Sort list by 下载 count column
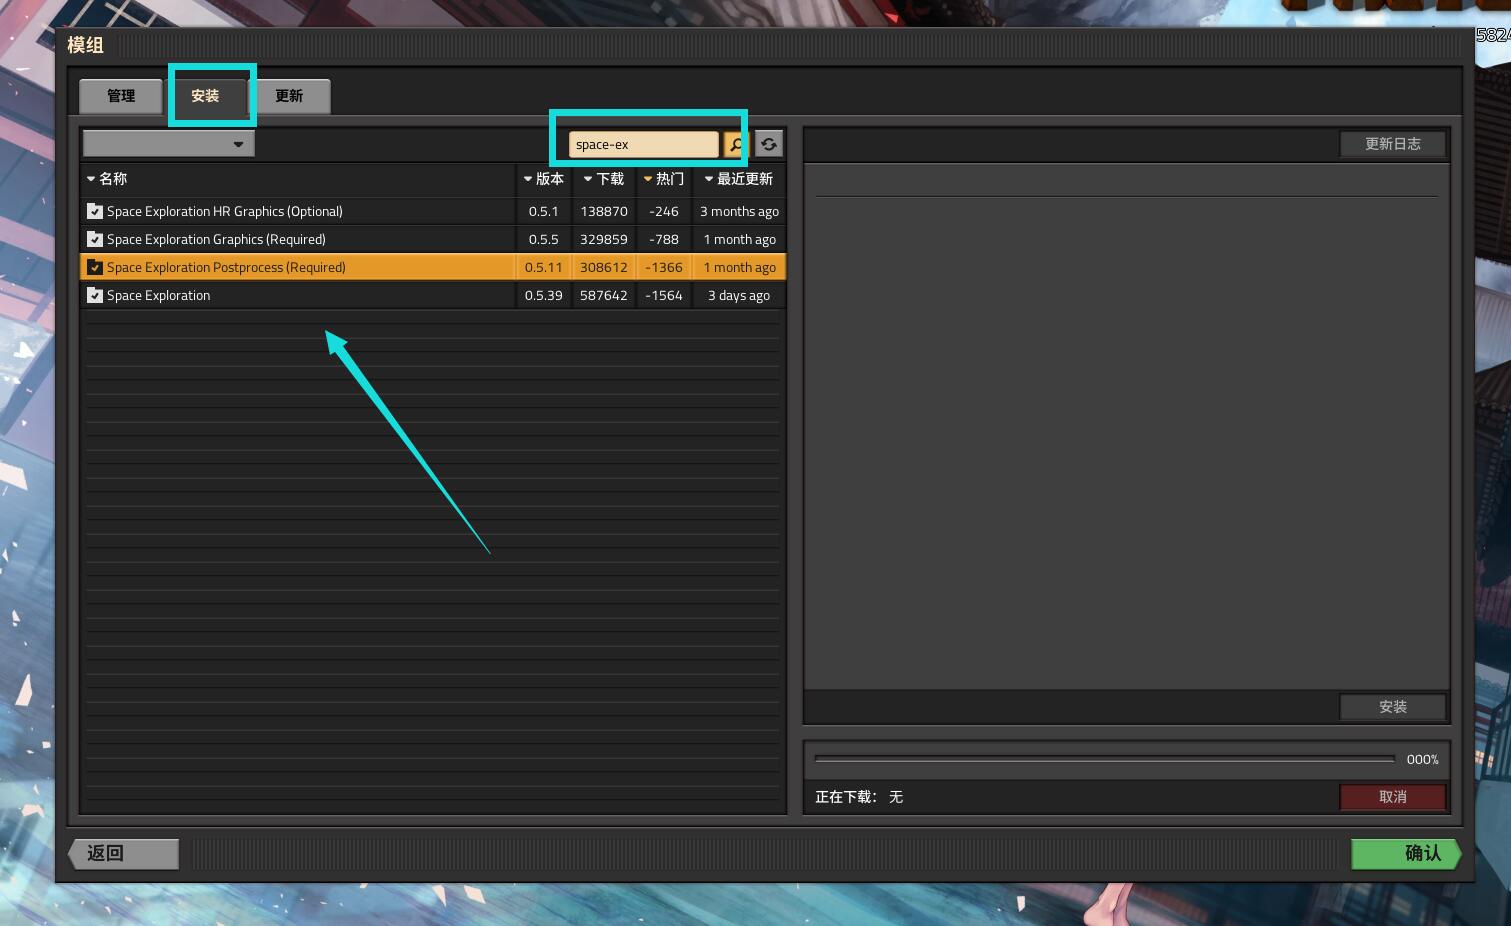1511x926 pixels. pos(603,179)
